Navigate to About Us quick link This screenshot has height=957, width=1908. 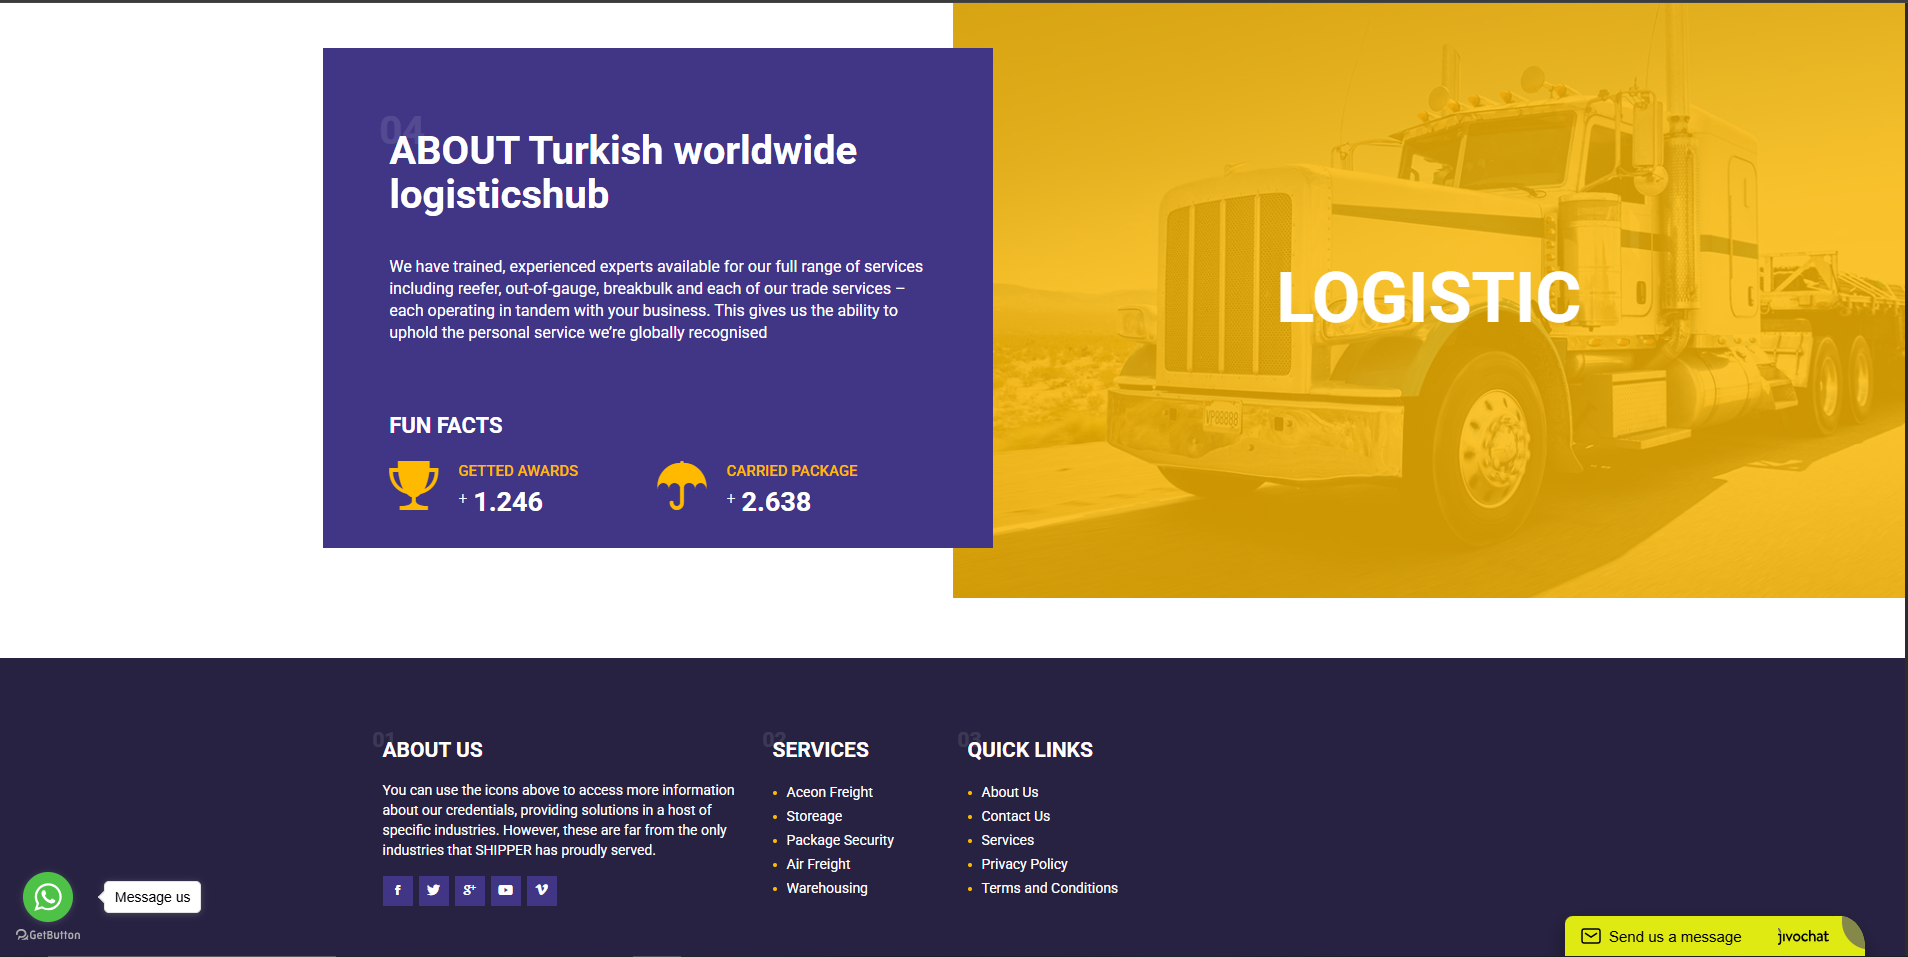point(1009,792)
